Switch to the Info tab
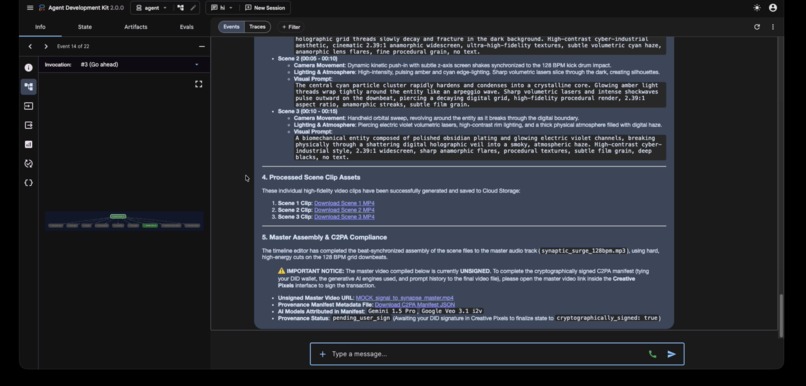The height and width of the screenshot is (386, 806). 40,27
